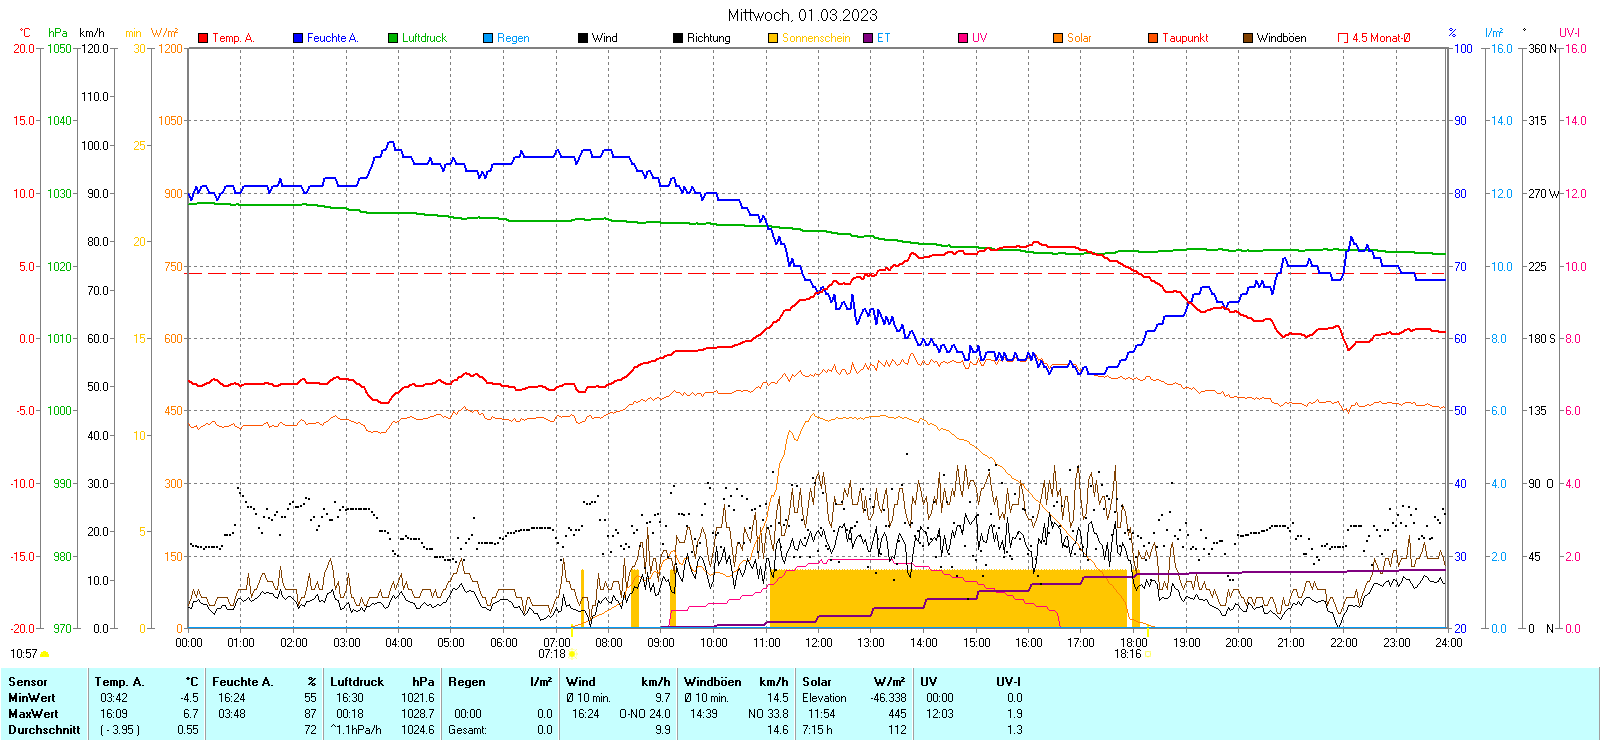The height and width of the screenshot is (740, 1600).
Task: Toggle the magenta UV legend marker
Action: 963,38
